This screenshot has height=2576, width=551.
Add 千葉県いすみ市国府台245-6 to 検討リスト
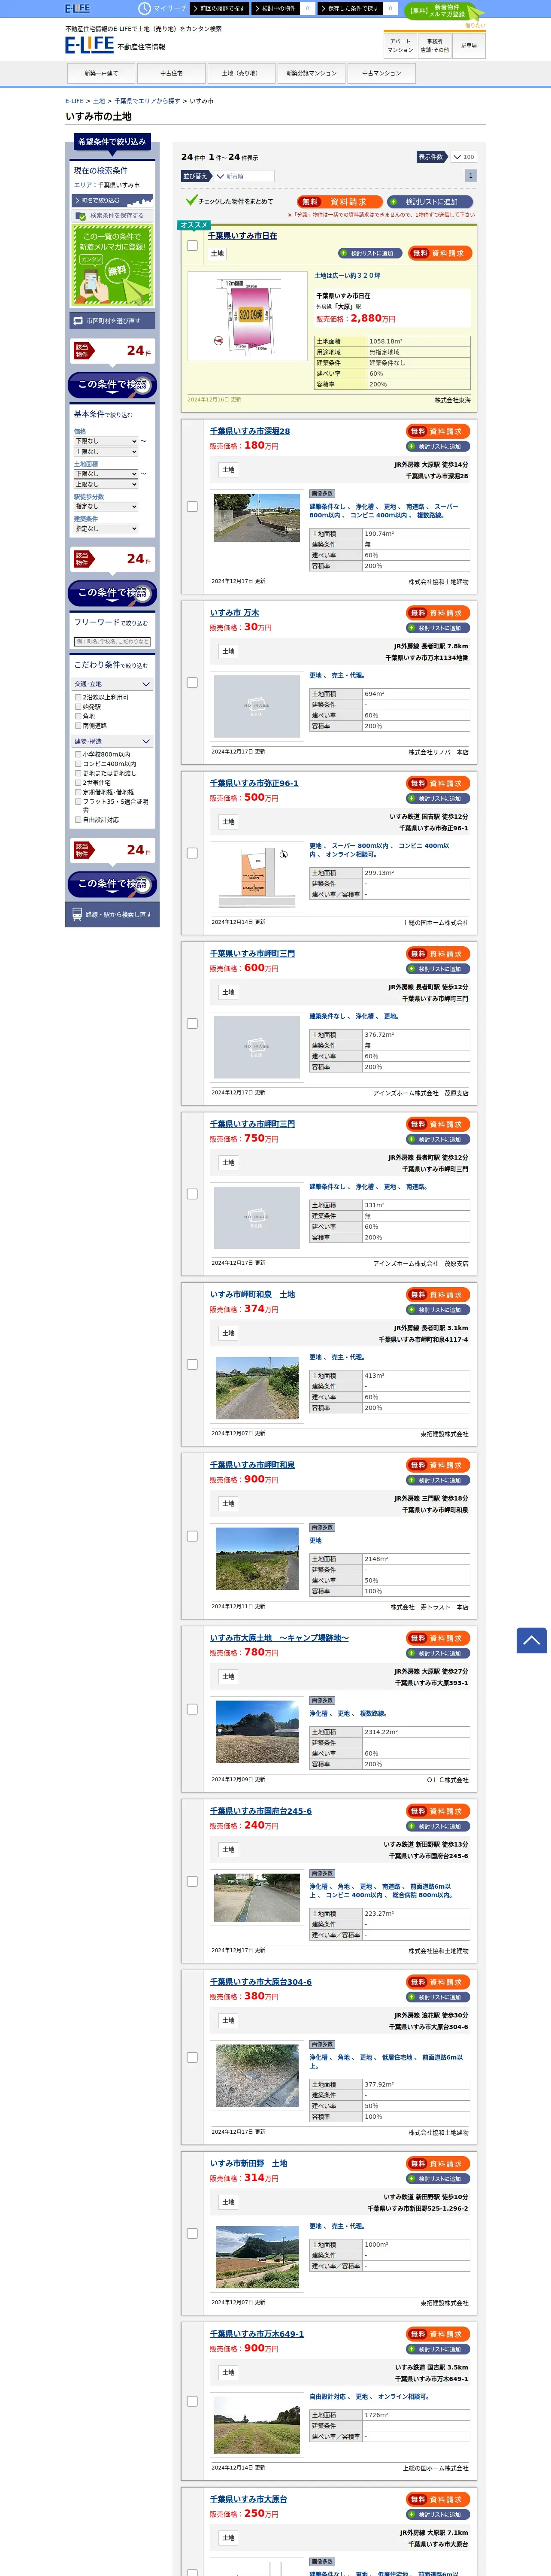[x=439, y=1826]
